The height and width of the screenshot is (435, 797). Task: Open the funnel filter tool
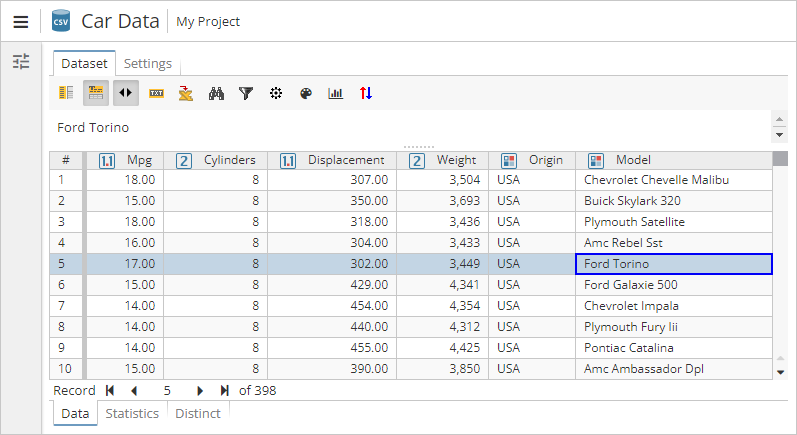(245, 93)
